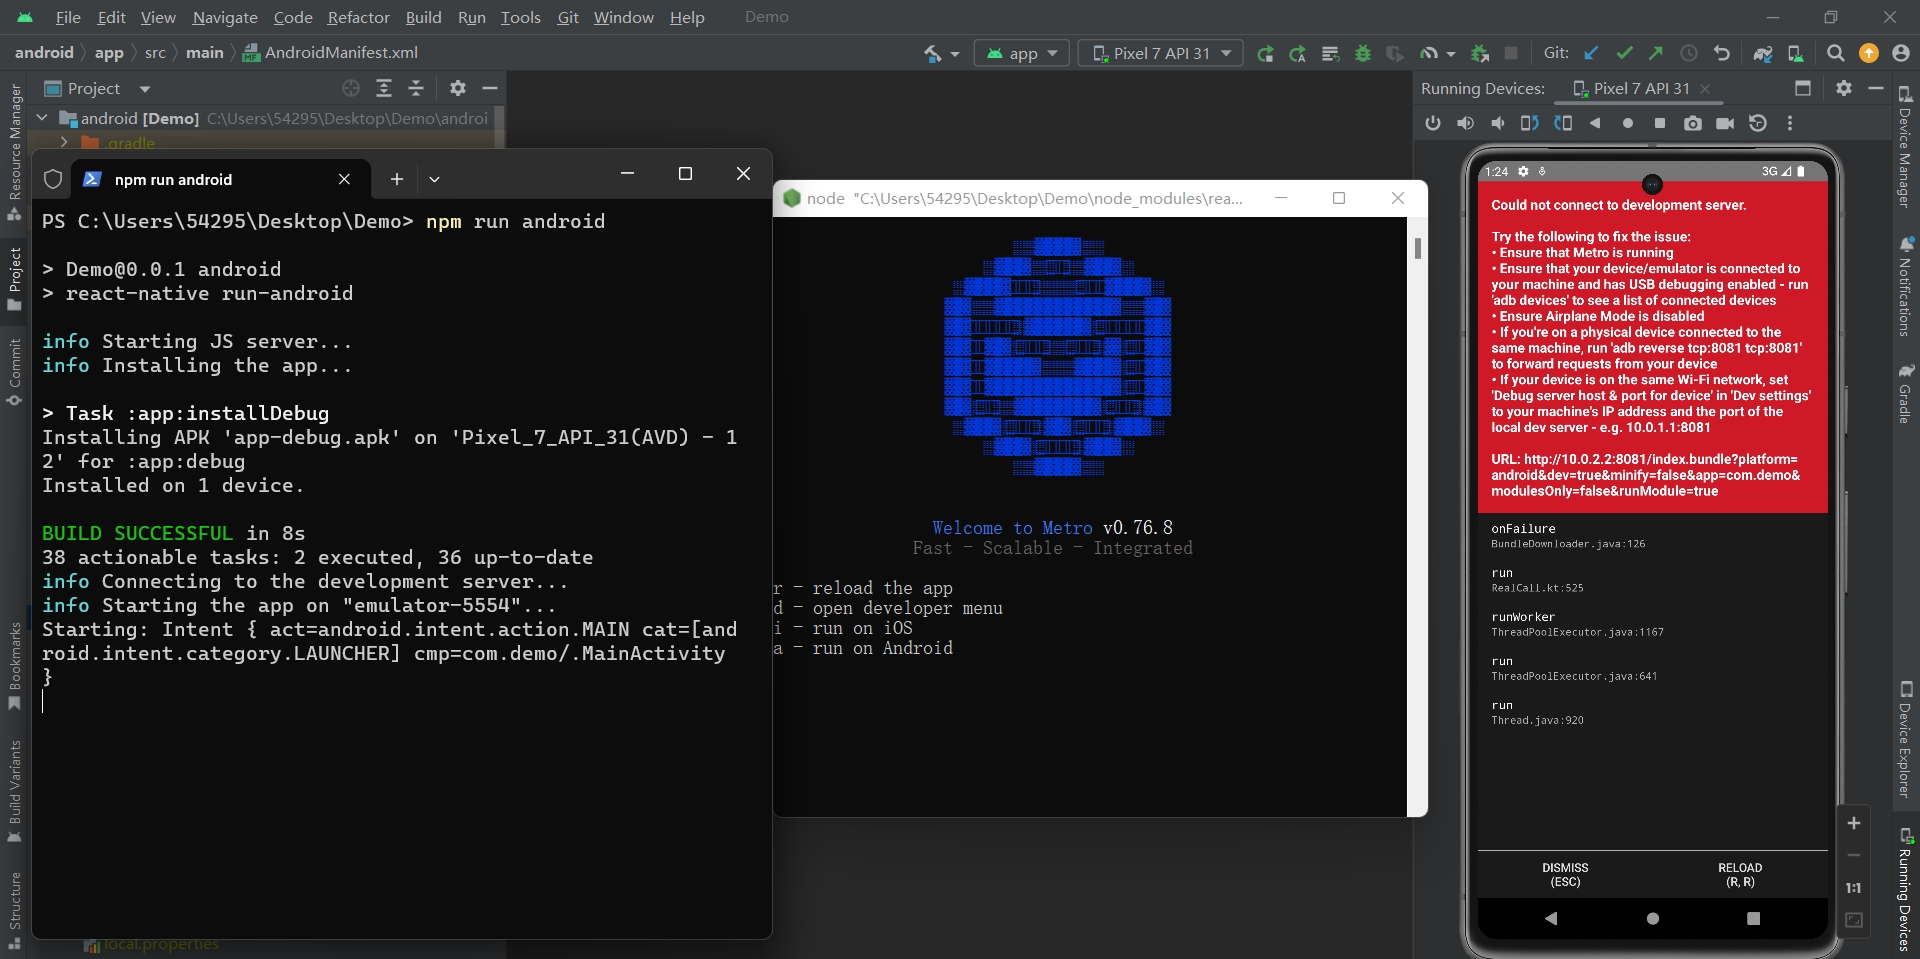Click the Apply Code Changes icon
The height and width of the screenshot is (959, 1920).
point(1330,54)
